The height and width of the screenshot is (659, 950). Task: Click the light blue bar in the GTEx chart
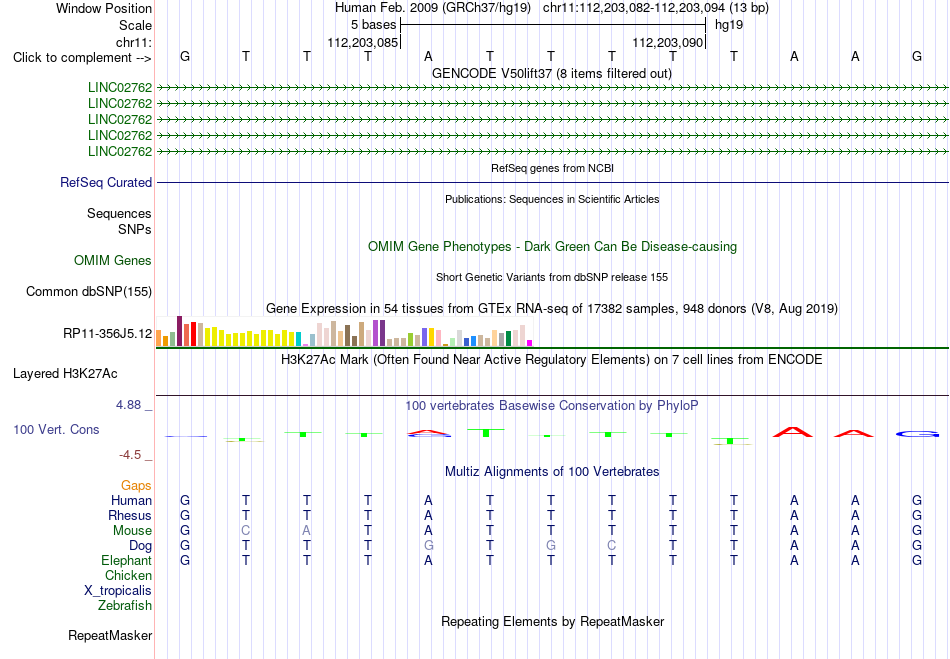pyautogui.click(x=313, y=340)
